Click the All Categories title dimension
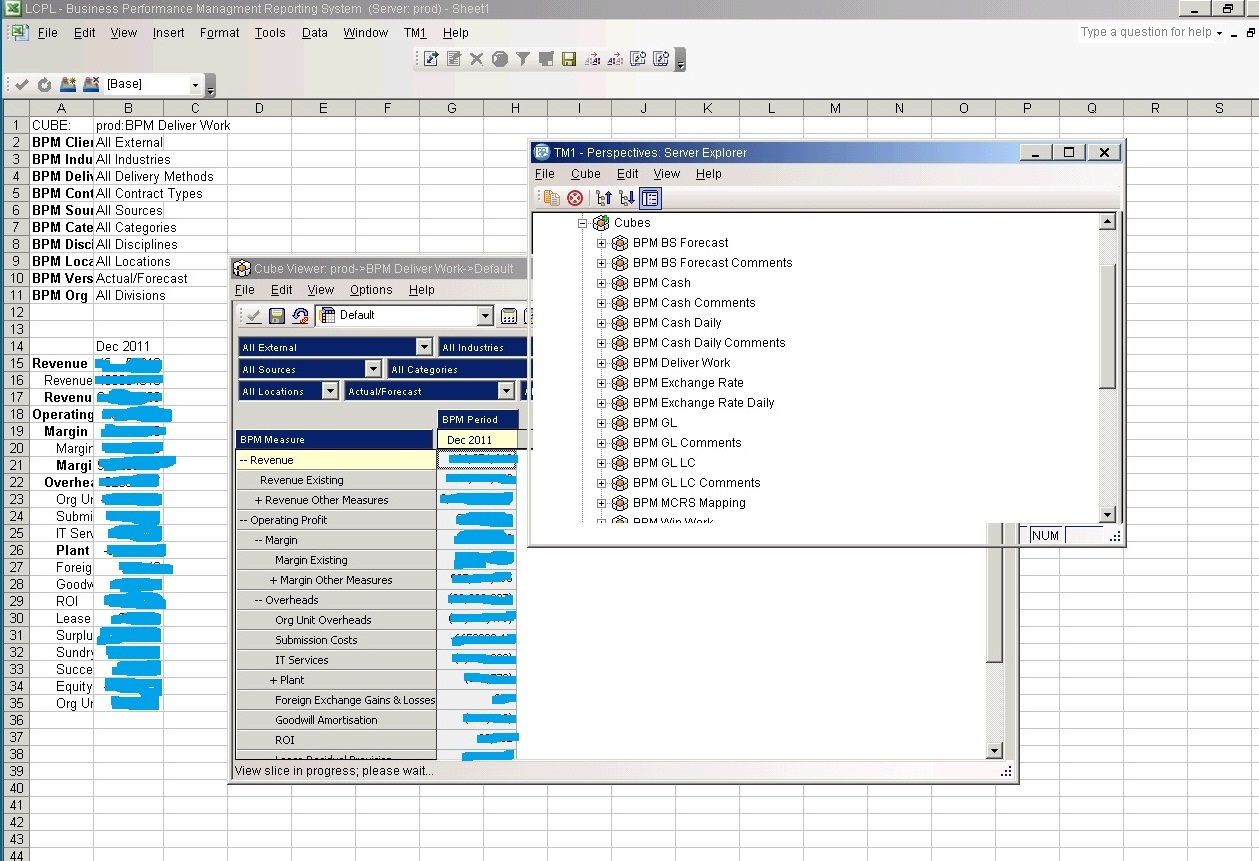The width and height of the screenshot is (1259, 861). coord(457,369)
